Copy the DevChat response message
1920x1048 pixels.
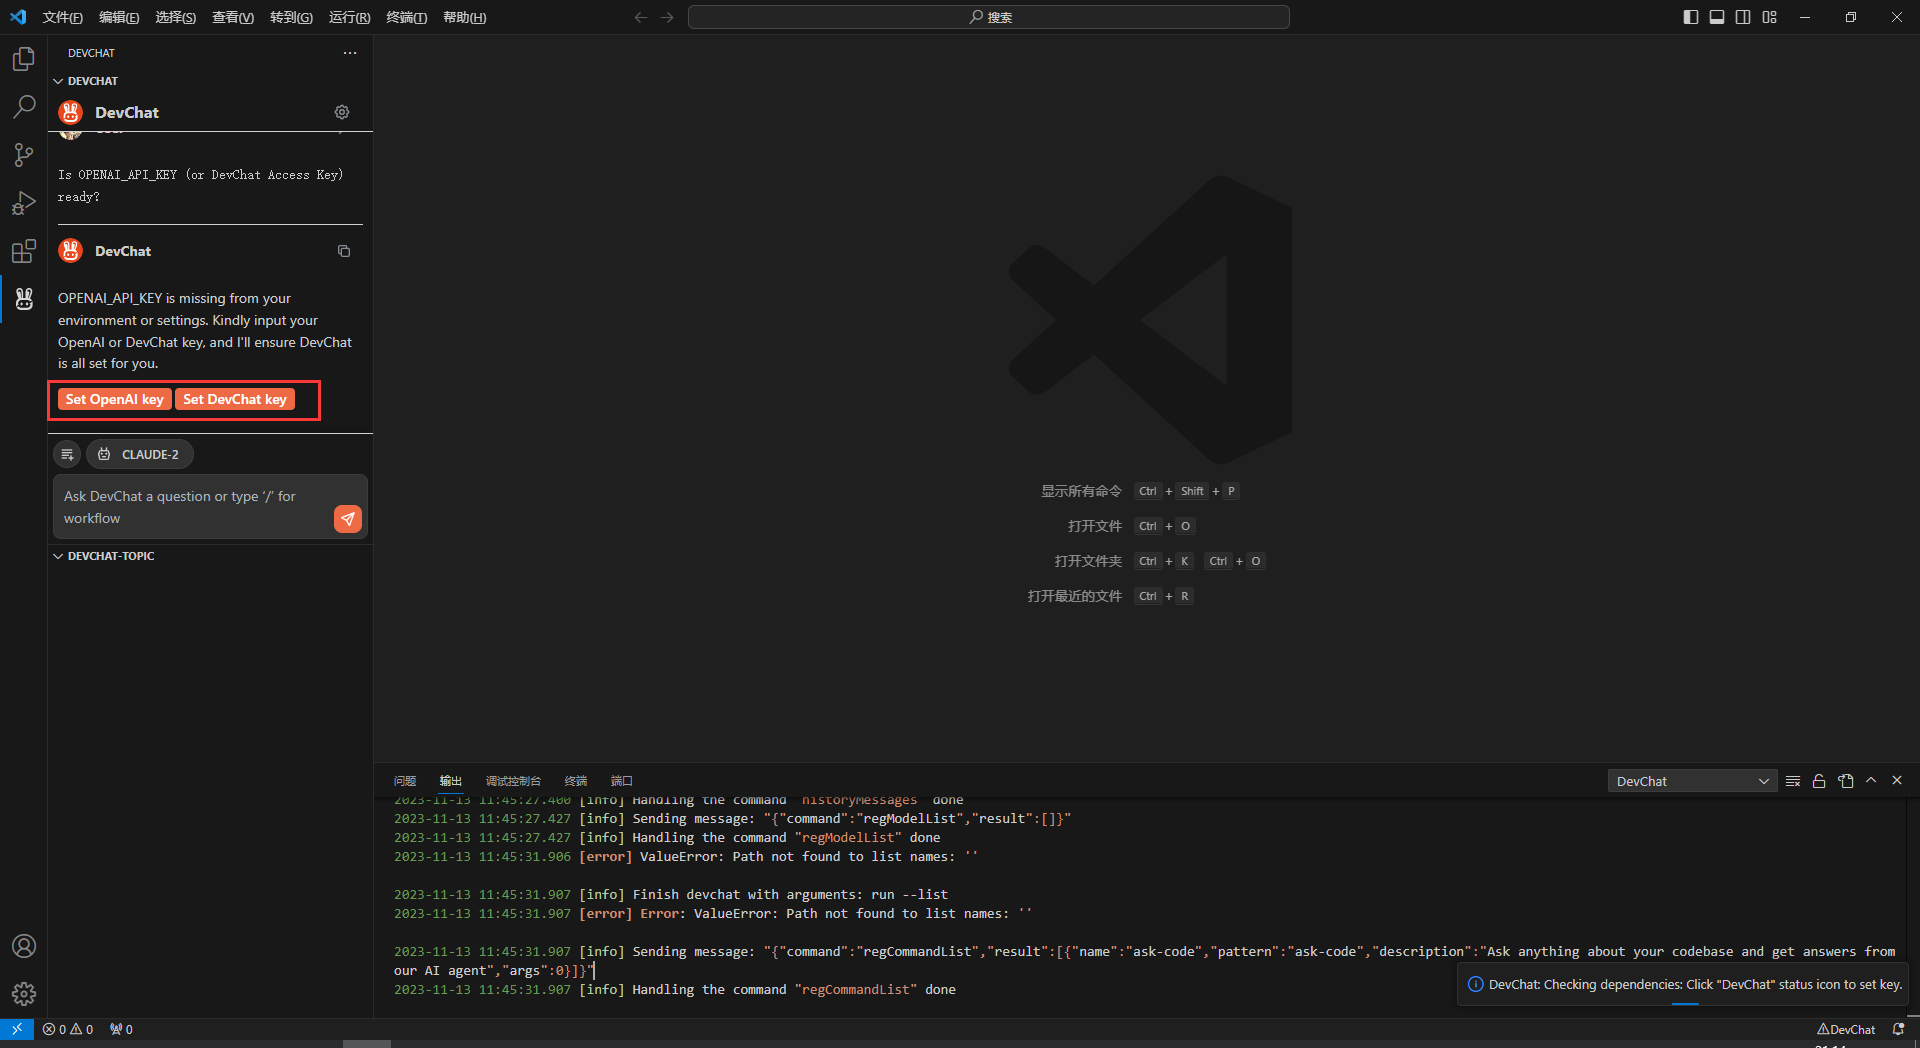click(344, 251)
